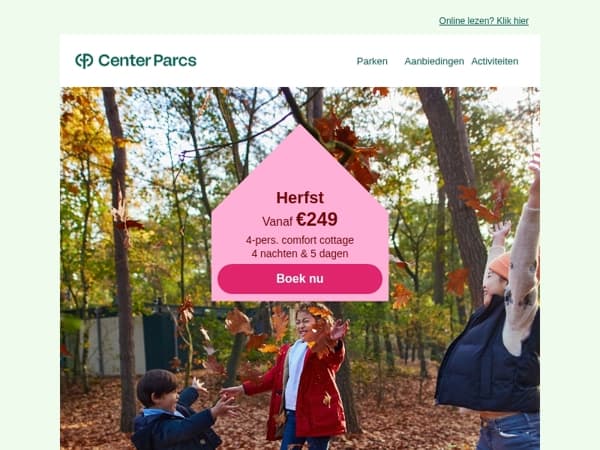
Task: Click the boy in the blue jacket
Action: 172,411
